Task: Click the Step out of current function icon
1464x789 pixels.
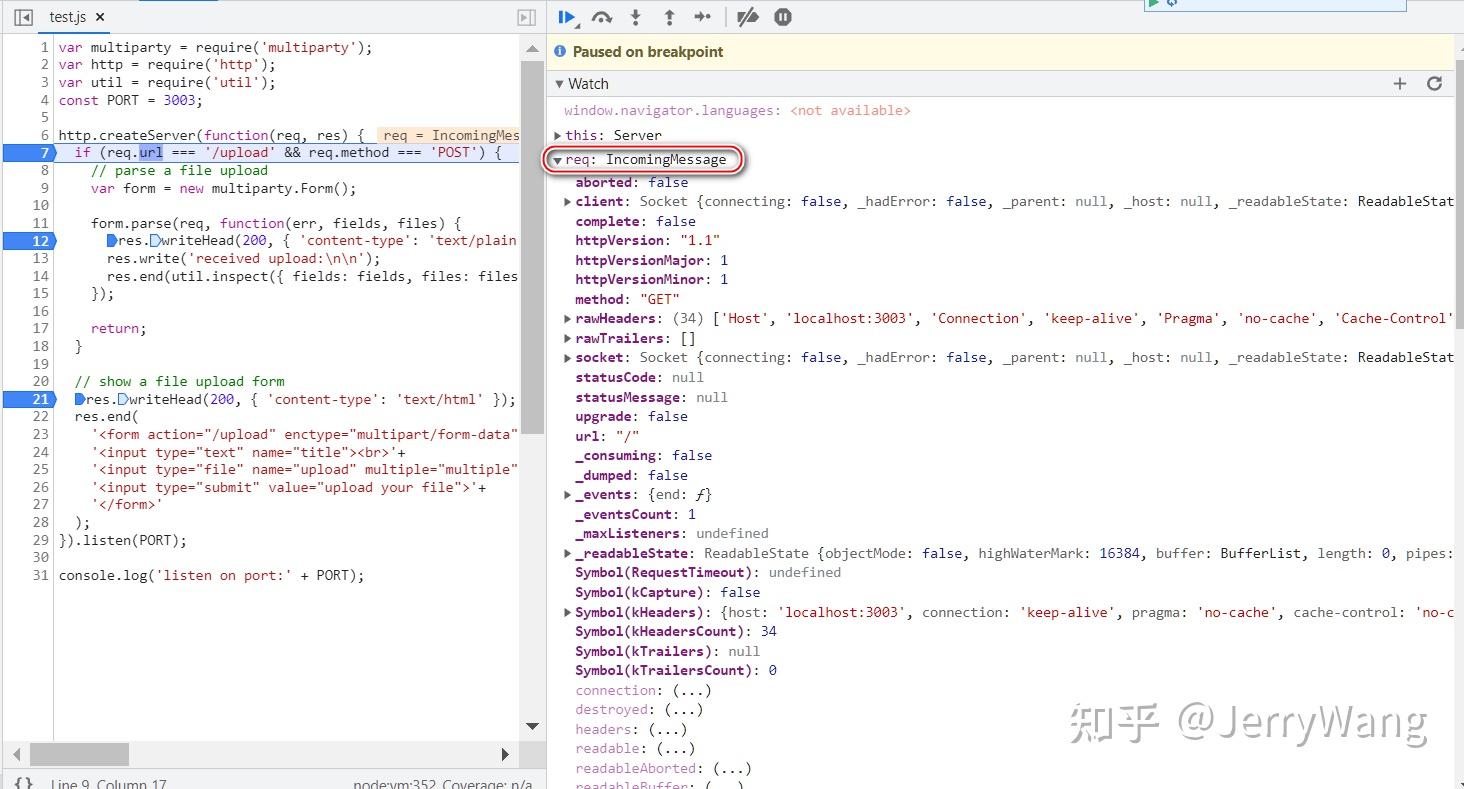Action: click(x=669, y=17)
